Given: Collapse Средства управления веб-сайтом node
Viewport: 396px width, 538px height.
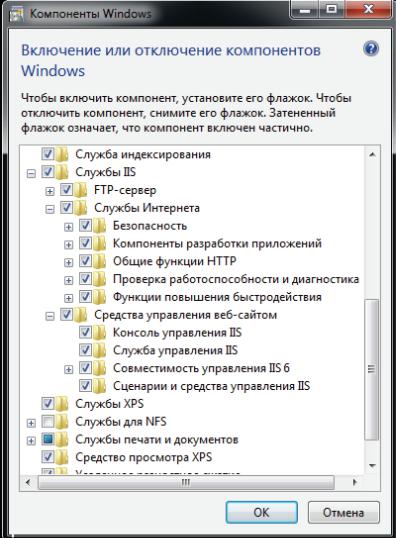Looking at the screenshot, I should (x=50, y=316).
